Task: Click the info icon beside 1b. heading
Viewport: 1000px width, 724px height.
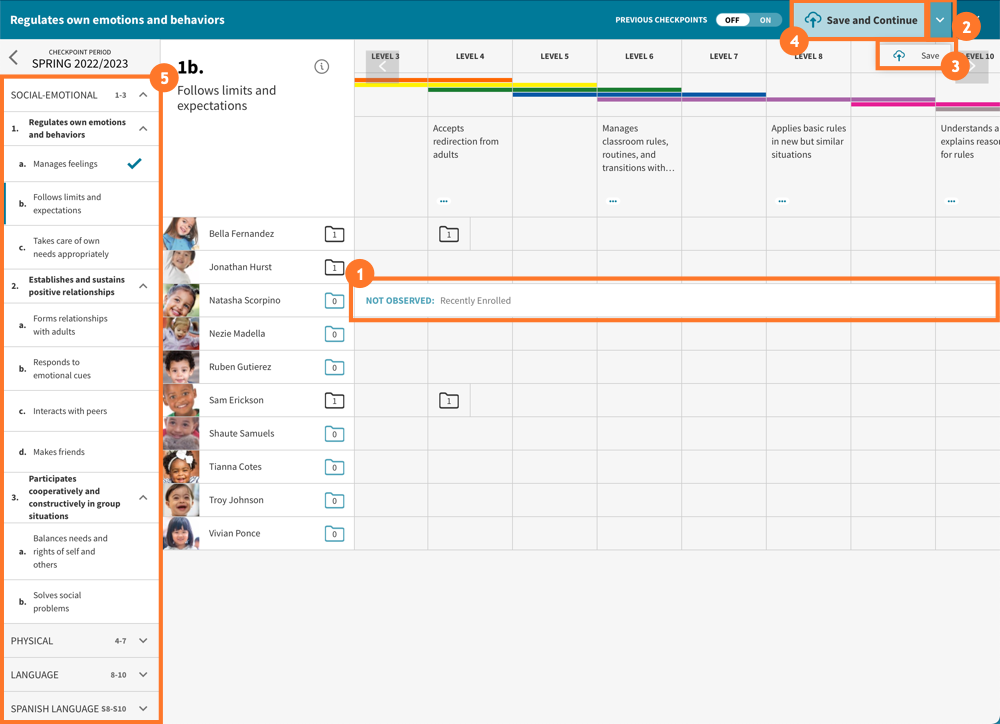Action: point(321,67)
